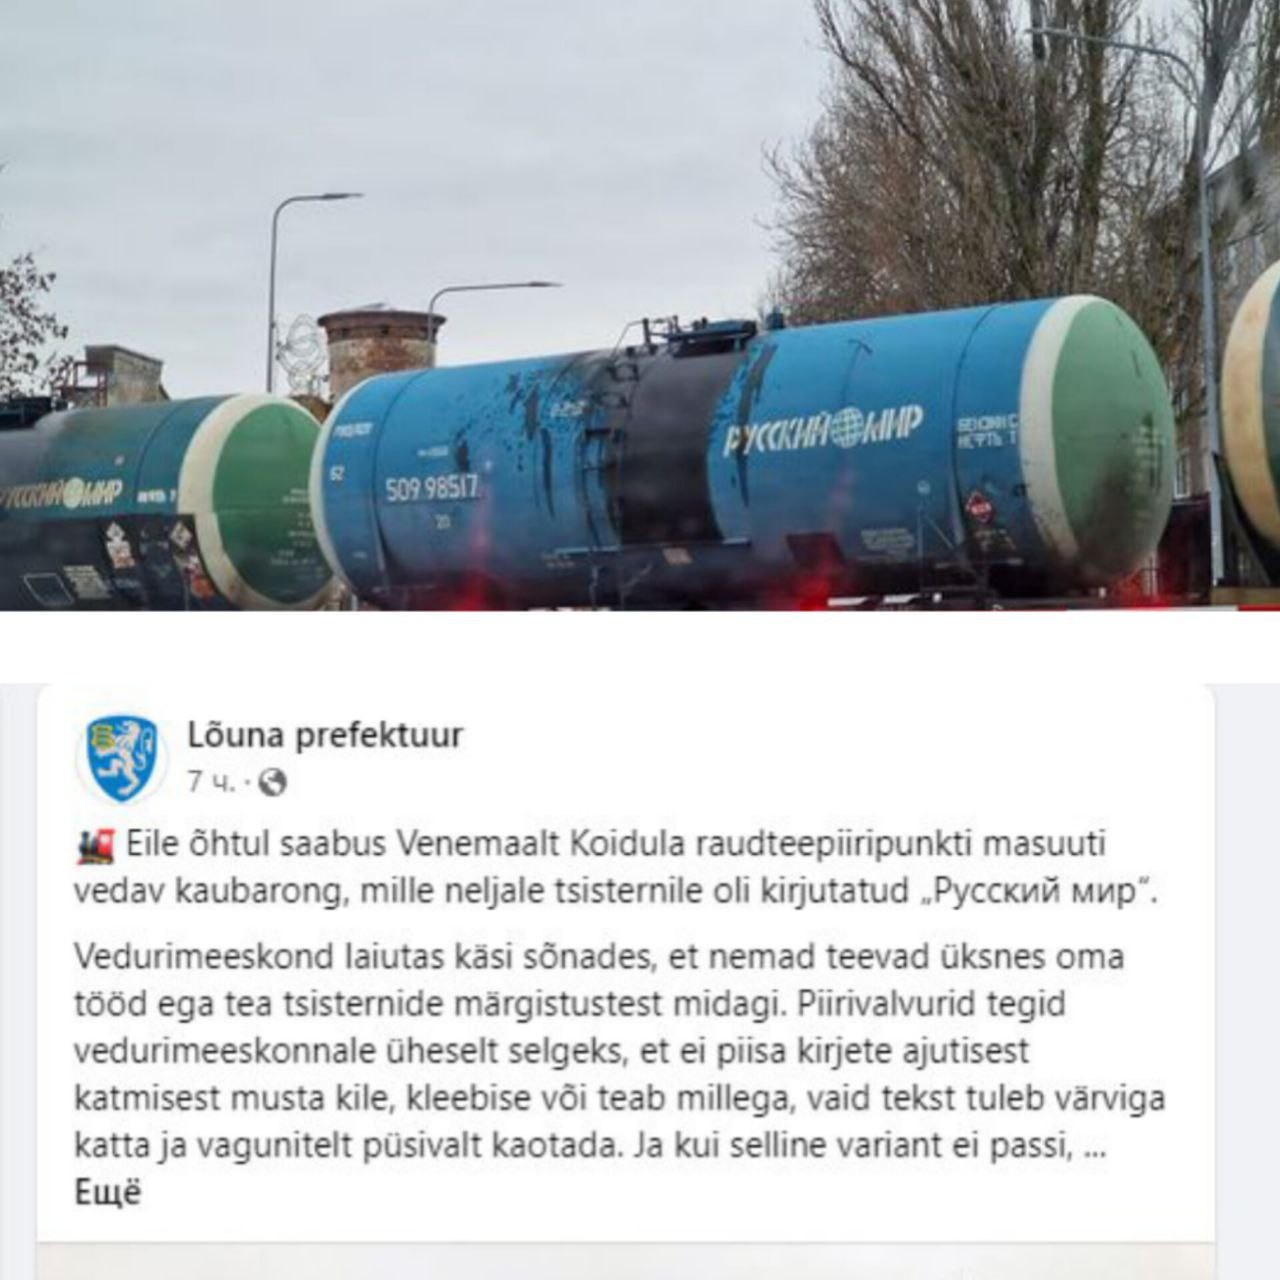Image resolution: width=1280 pixels, height=1280 pixels.
Task: Open the attached image strip below the post
Action: (626, 1261)
